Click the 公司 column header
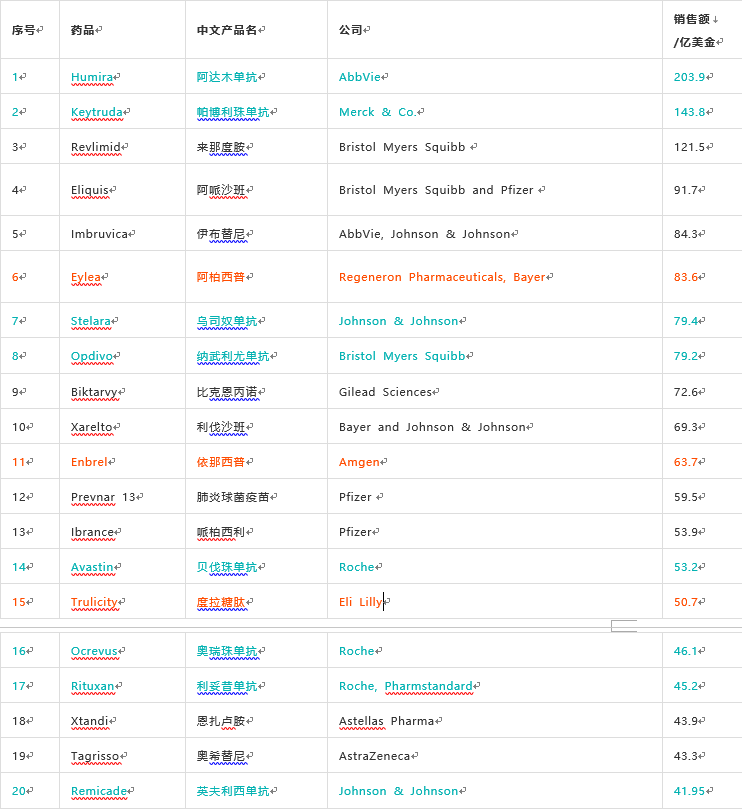The width and height of the screenshot is (742, 810). click(x=350, y=30)
